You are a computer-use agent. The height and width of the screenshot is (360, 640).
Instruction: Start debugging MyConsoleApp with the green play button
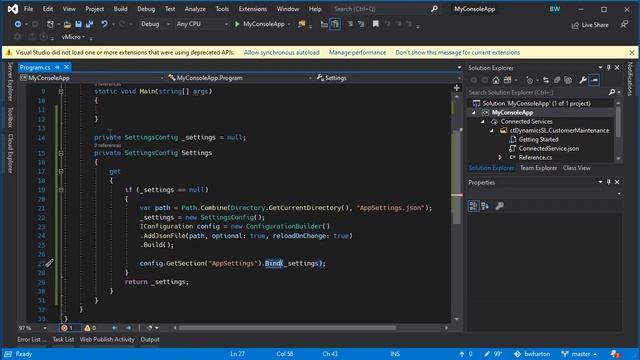point(237,24)
